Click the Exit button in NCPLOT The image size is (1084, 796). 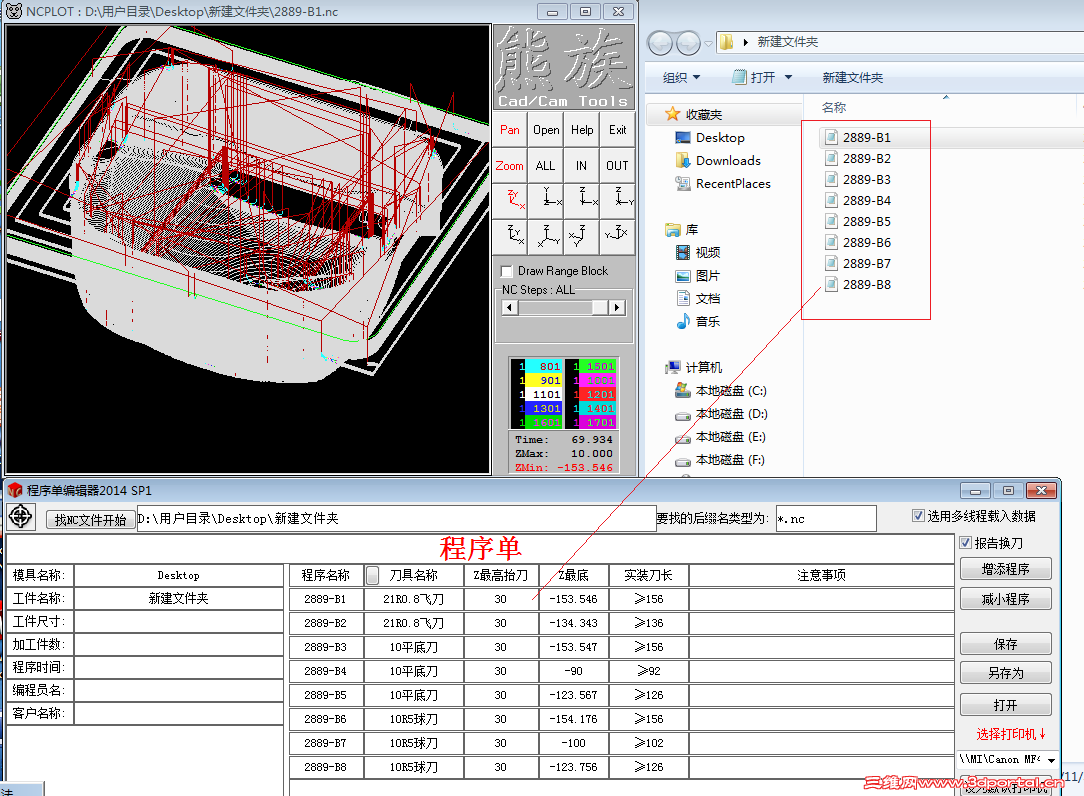pyautogui.click(x=617, y=129)
